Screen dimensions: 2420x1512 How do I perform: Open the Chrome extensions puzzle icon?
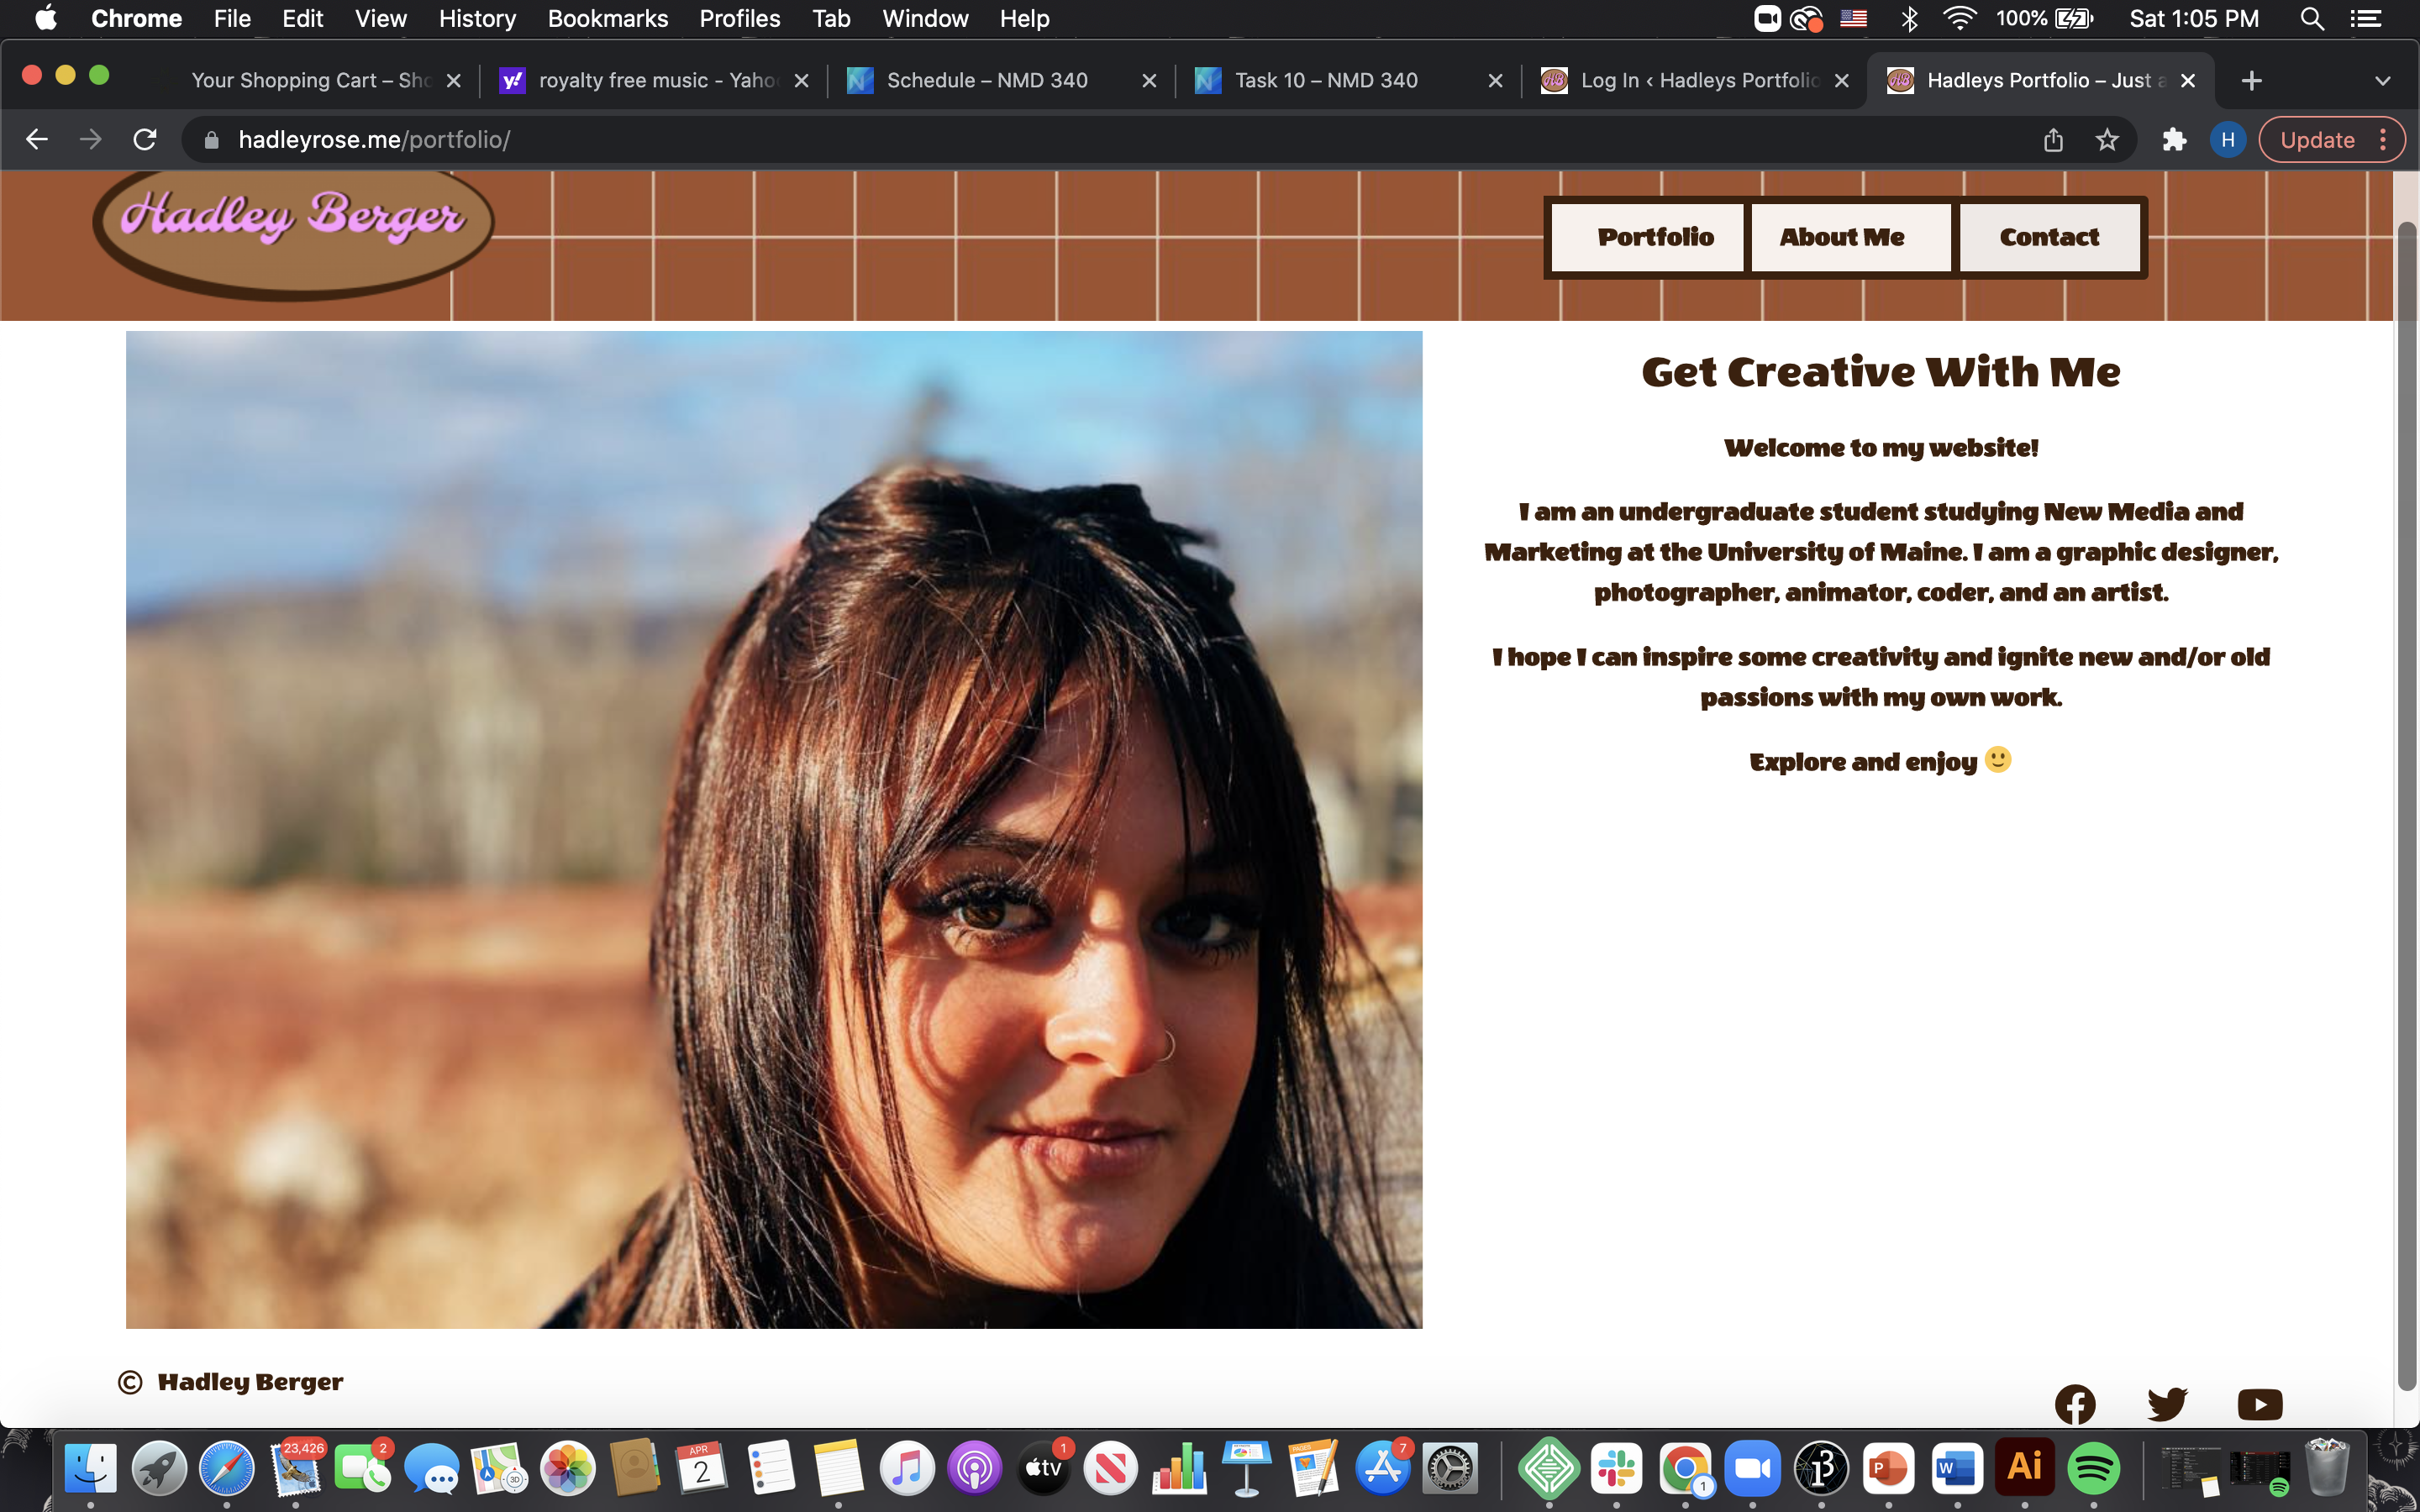click(2174, 140)
